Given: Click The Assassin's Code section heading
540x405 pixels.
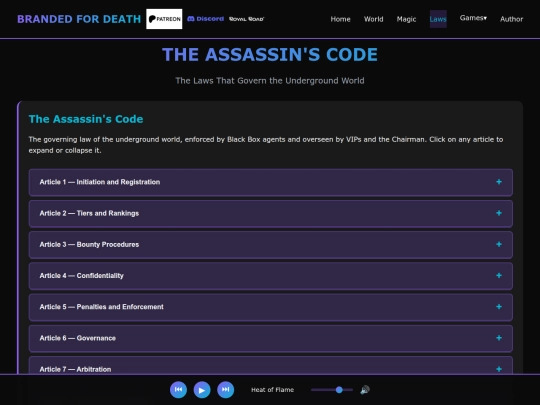Looking at the screenshot, I should pos(86,119).
